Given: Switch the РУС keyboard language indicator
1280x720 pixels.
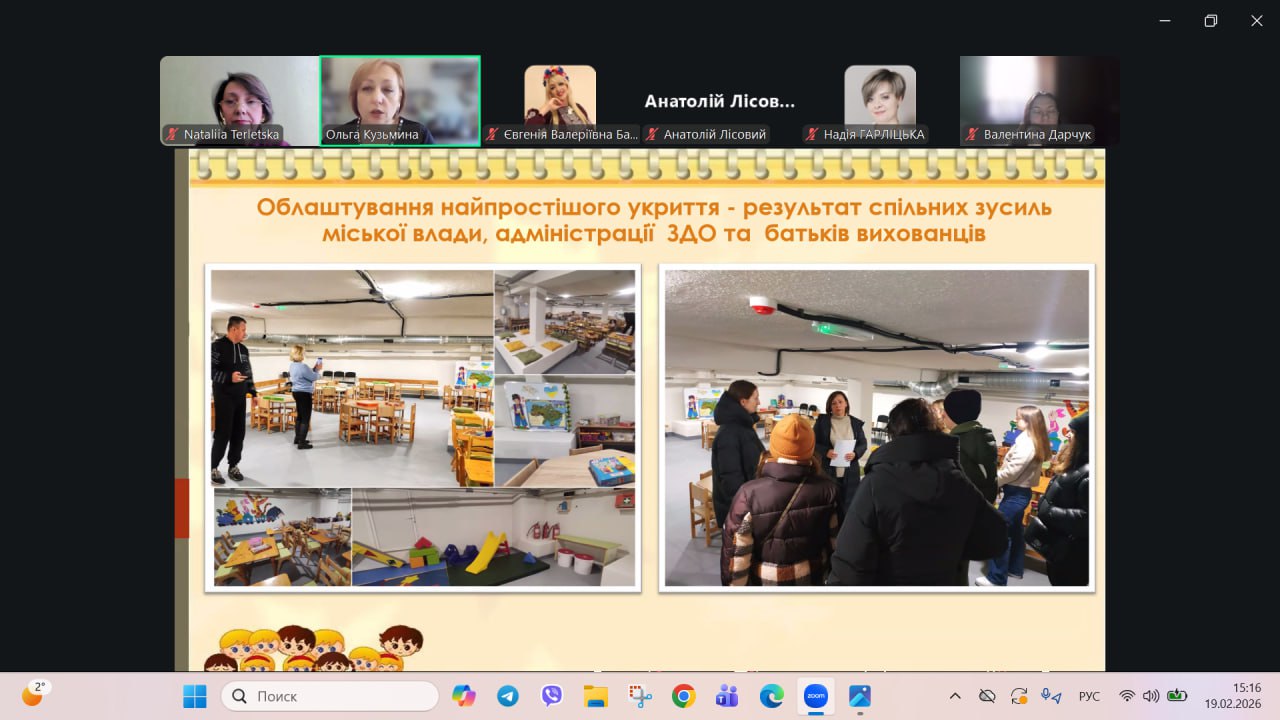Looking at the screenshot, I should tap(1089, 696).
